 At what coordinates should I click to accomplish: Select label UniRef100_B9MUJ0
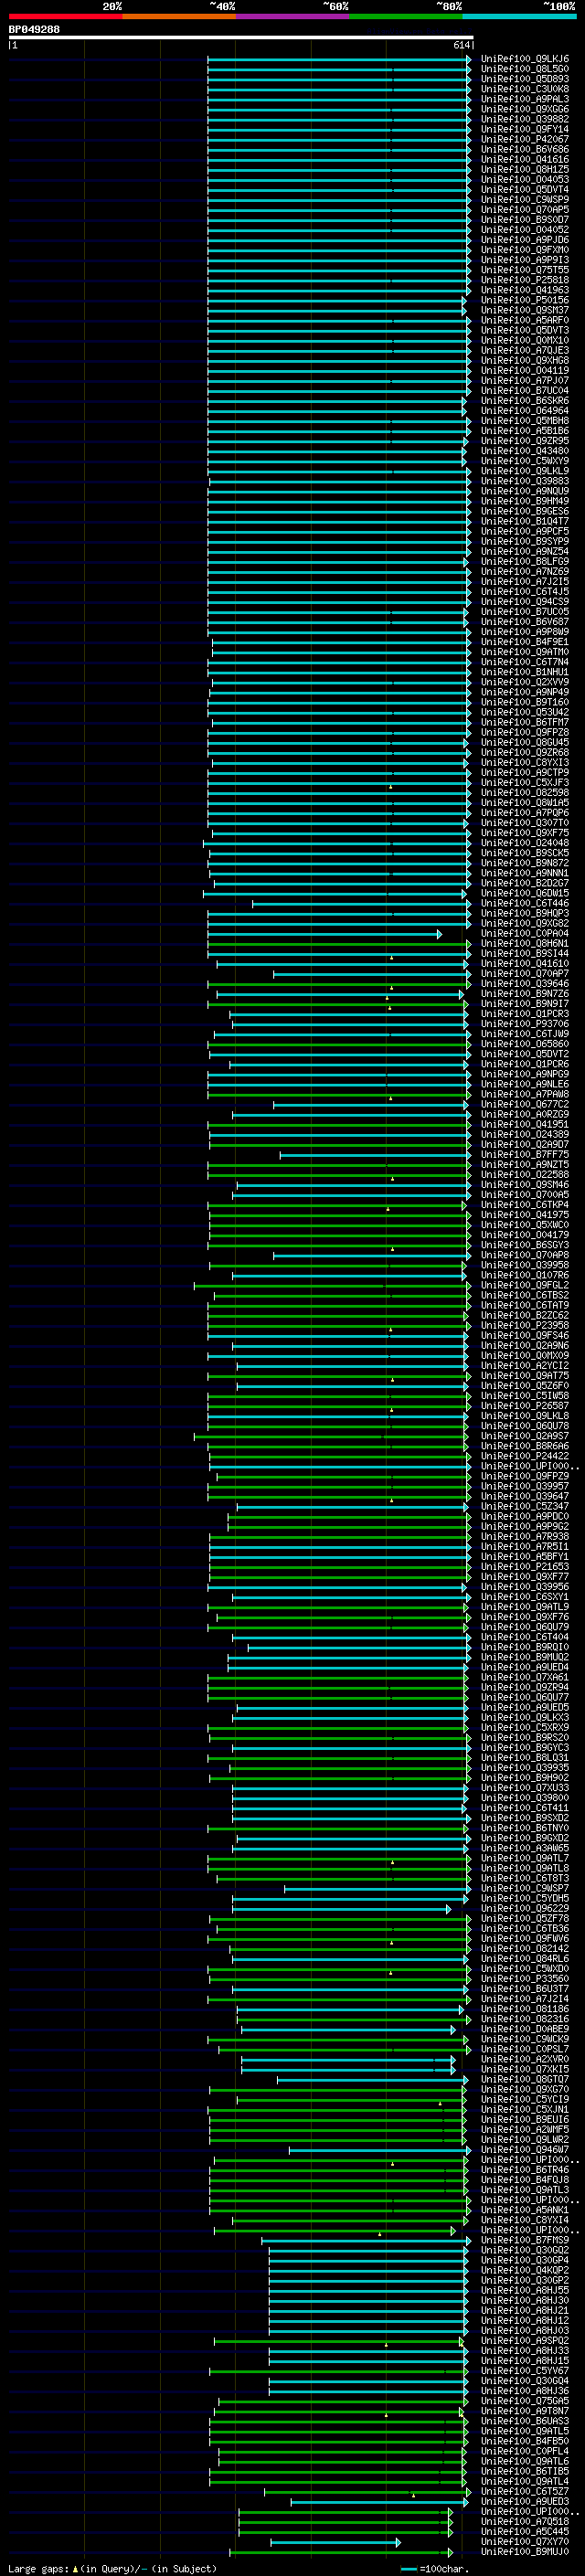525,2552
